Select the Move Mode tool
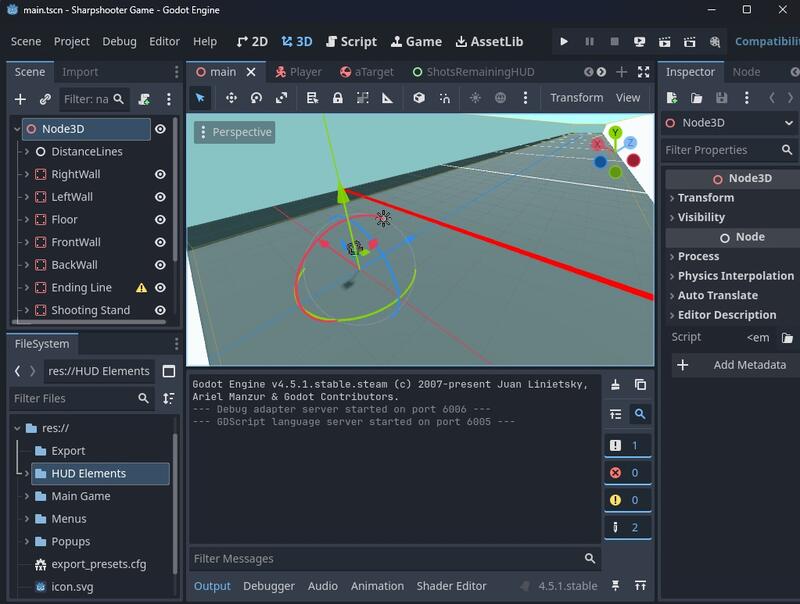This screenshot has height=604, width=800. coord(231,97)
